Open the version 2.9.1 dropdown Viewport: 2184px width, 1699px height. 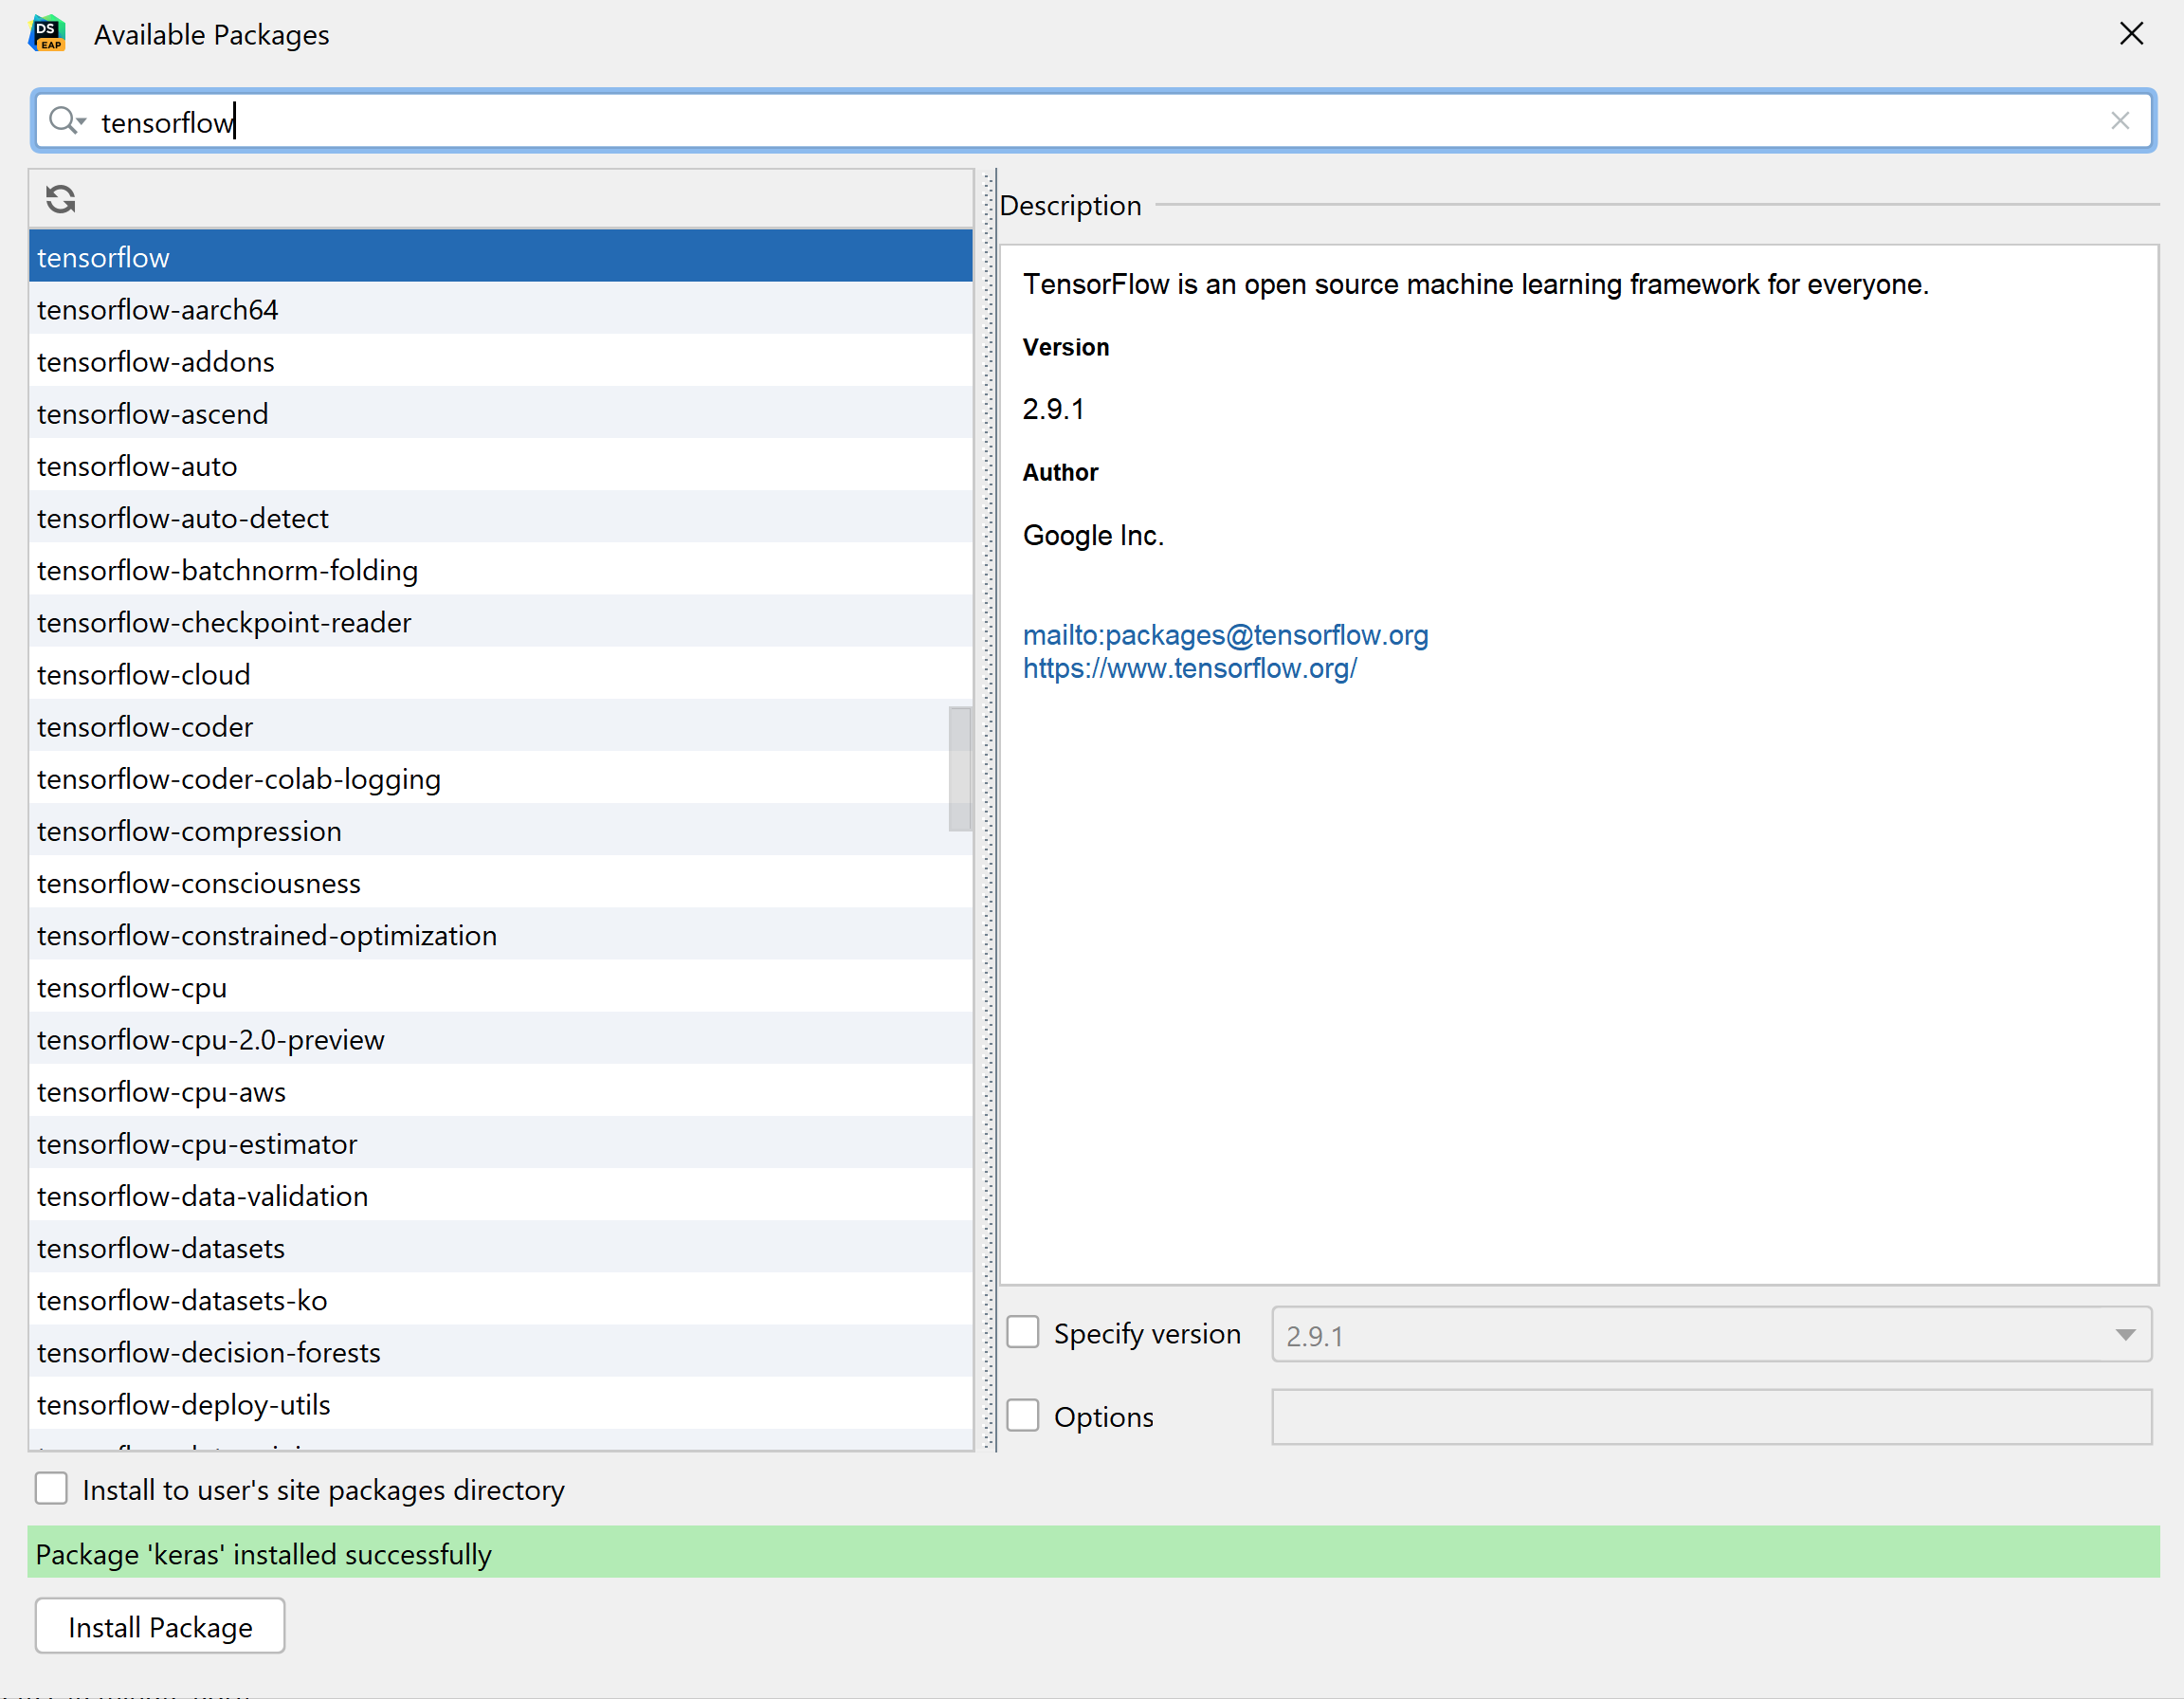pyautogui.click(x=1711, y=1335)
